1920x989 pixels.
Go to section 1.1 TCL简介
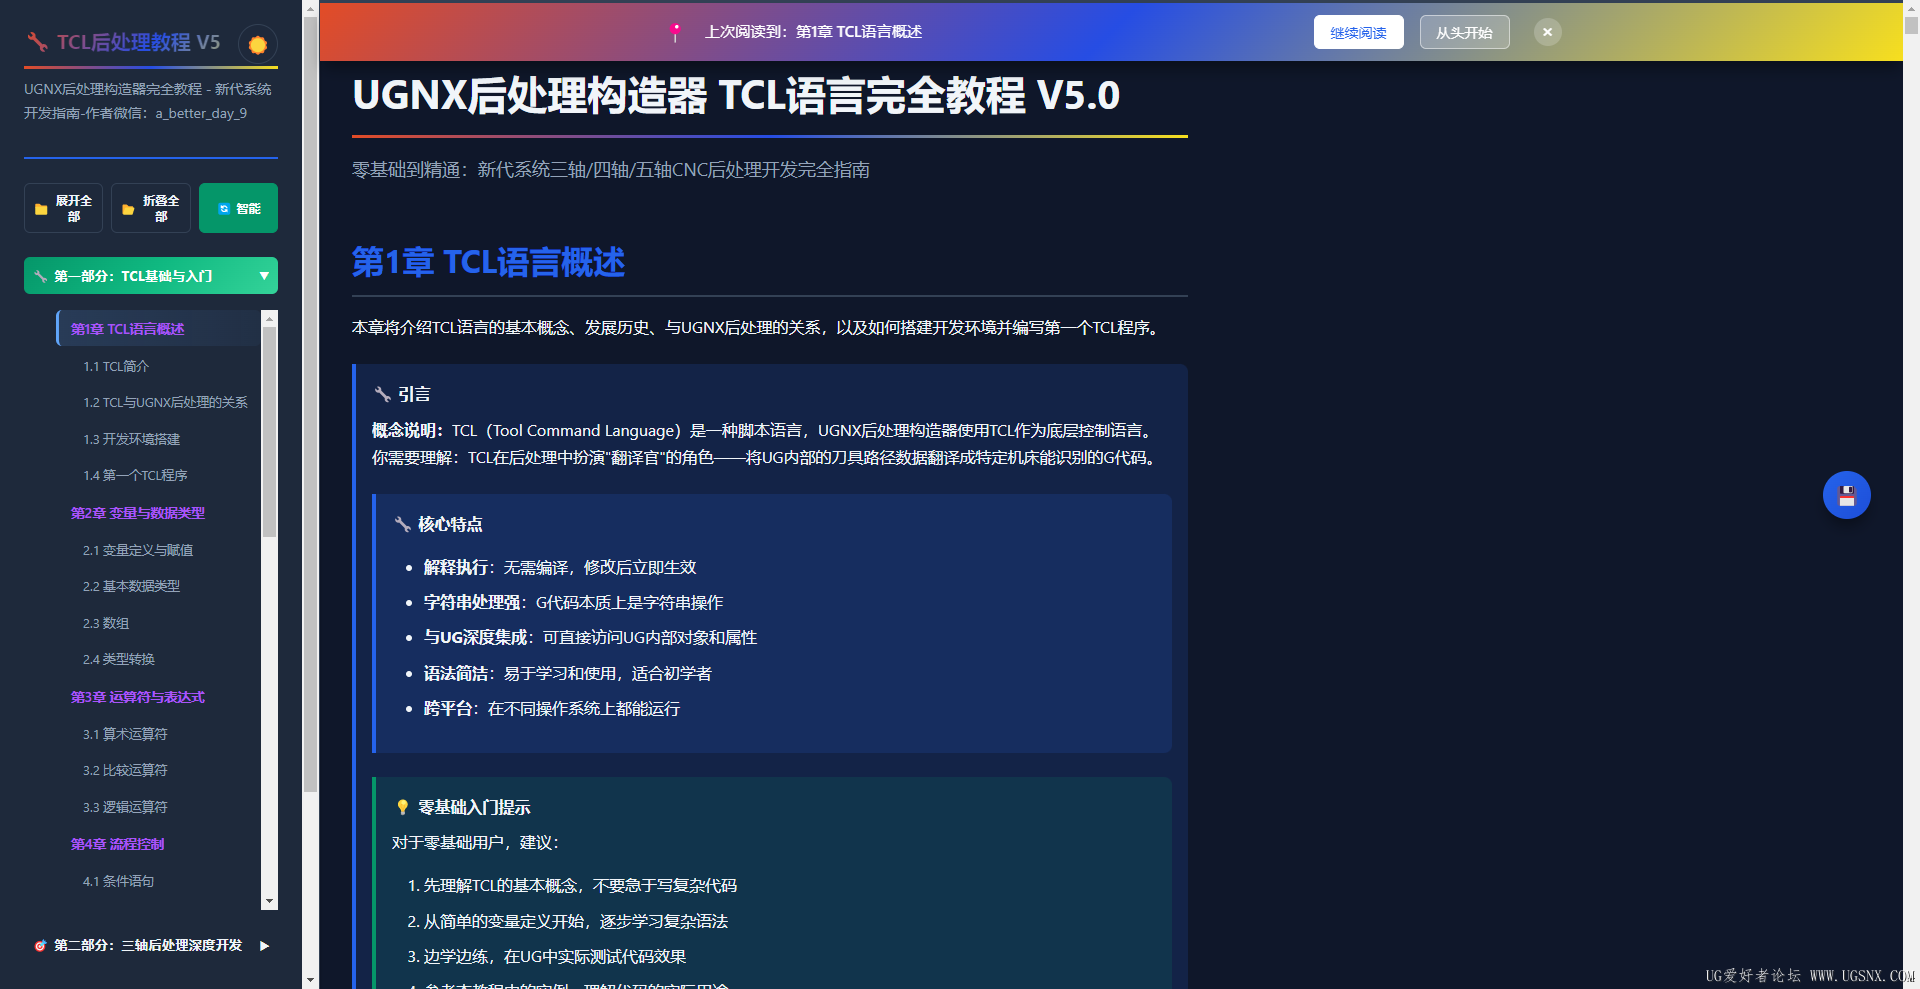click(x=116, y=366)
